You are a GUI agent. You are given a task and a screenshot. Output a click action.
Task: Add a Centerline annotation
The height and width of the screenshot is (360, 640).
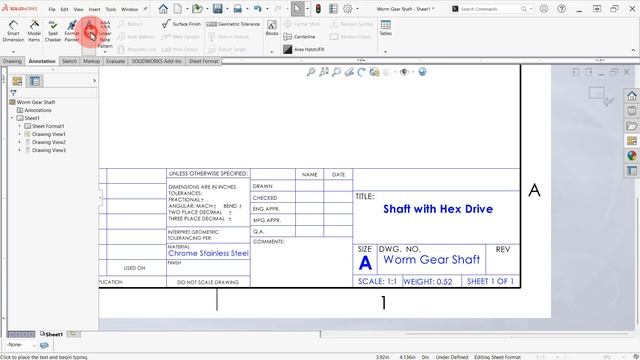(299, 37)
